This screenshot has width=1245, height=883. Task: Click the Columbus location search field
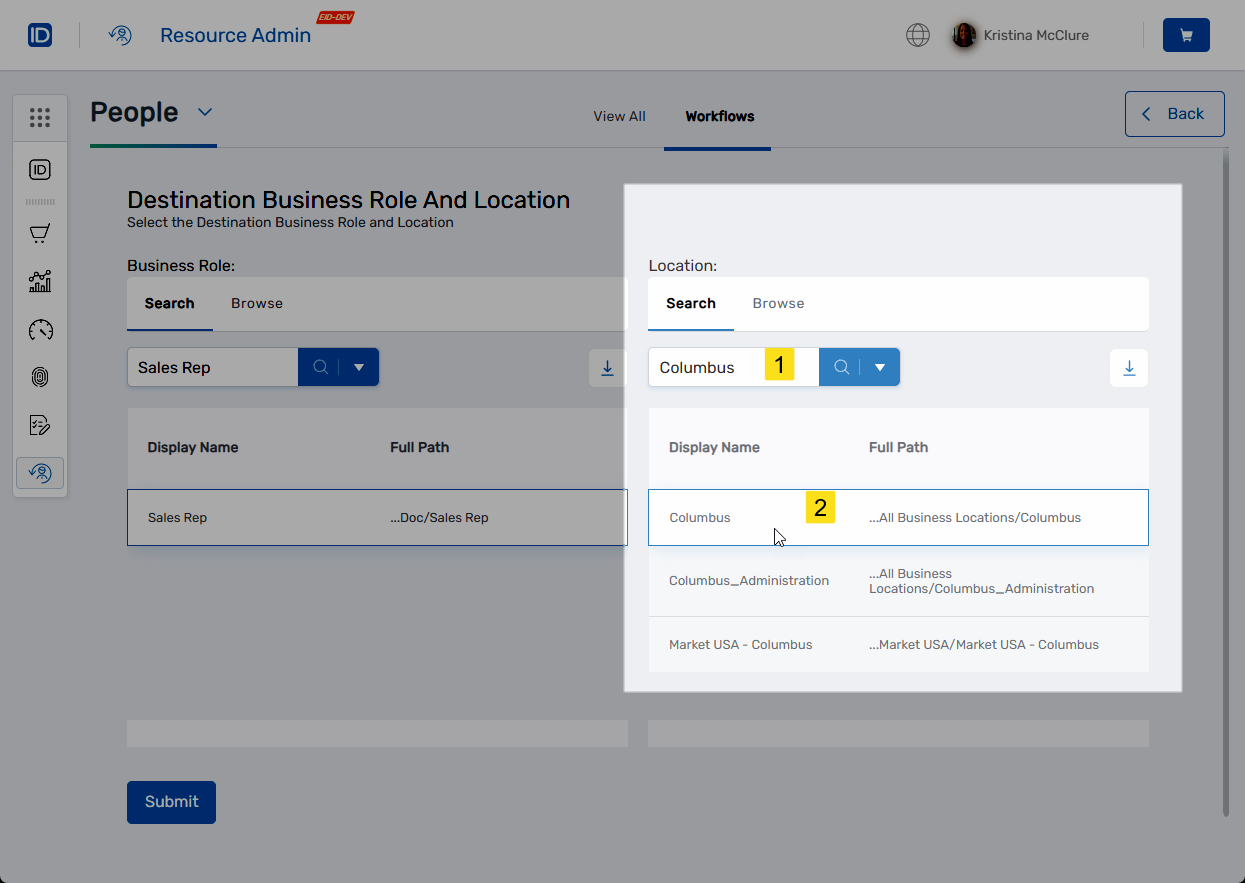pos(710,367)
